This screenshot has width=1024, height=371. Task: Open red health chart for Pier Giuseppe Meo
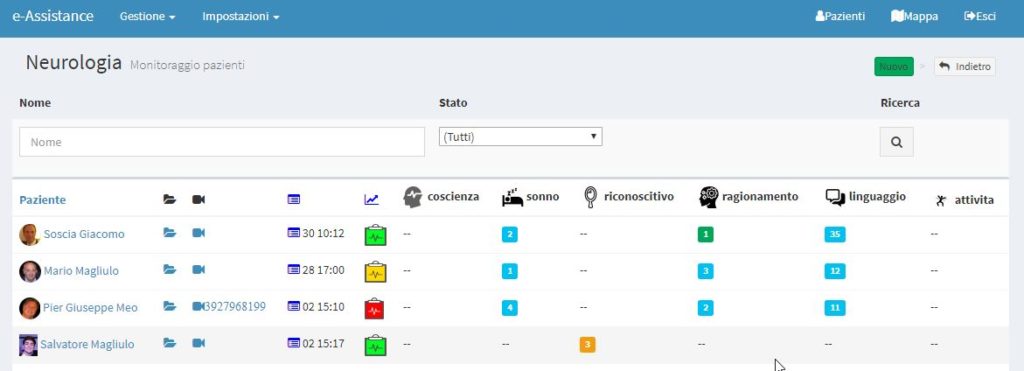pyautogui.click(x=374, y=308)
